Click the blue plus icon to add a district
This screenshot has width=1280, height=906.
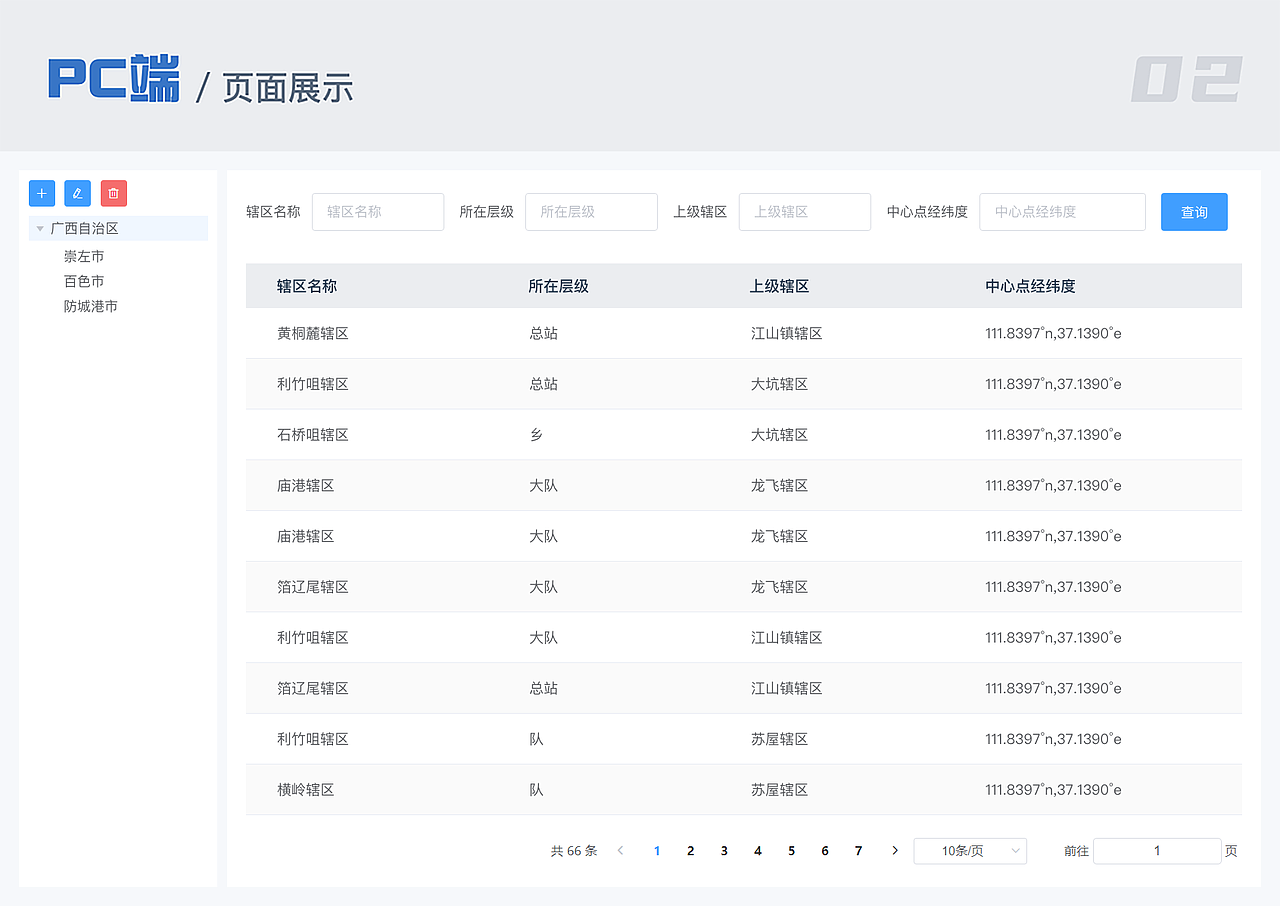pos(41,193)
